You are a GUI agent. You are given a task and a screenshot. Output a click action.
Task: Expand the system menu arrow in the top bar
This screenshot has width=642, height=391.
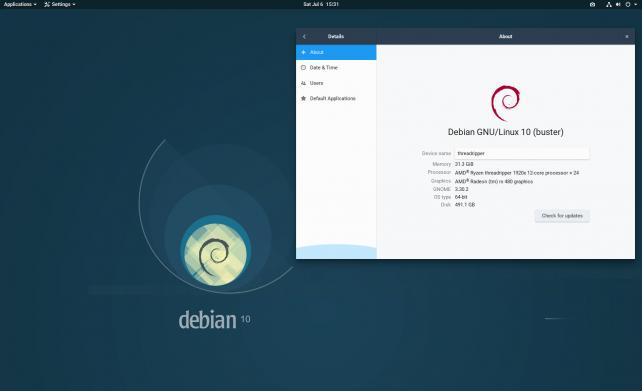[x=636, y=5]
